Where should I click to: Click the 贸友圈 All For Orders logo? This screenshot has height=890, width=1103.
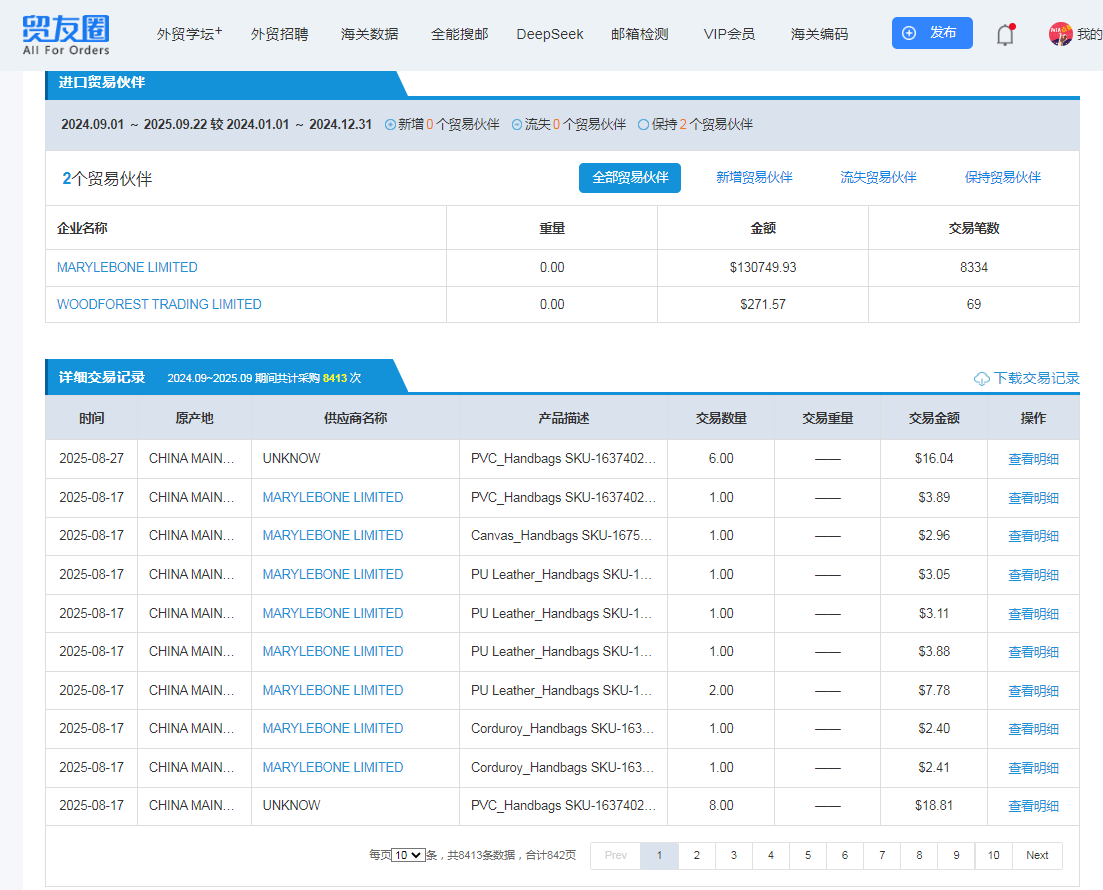(x=66, y=34)
